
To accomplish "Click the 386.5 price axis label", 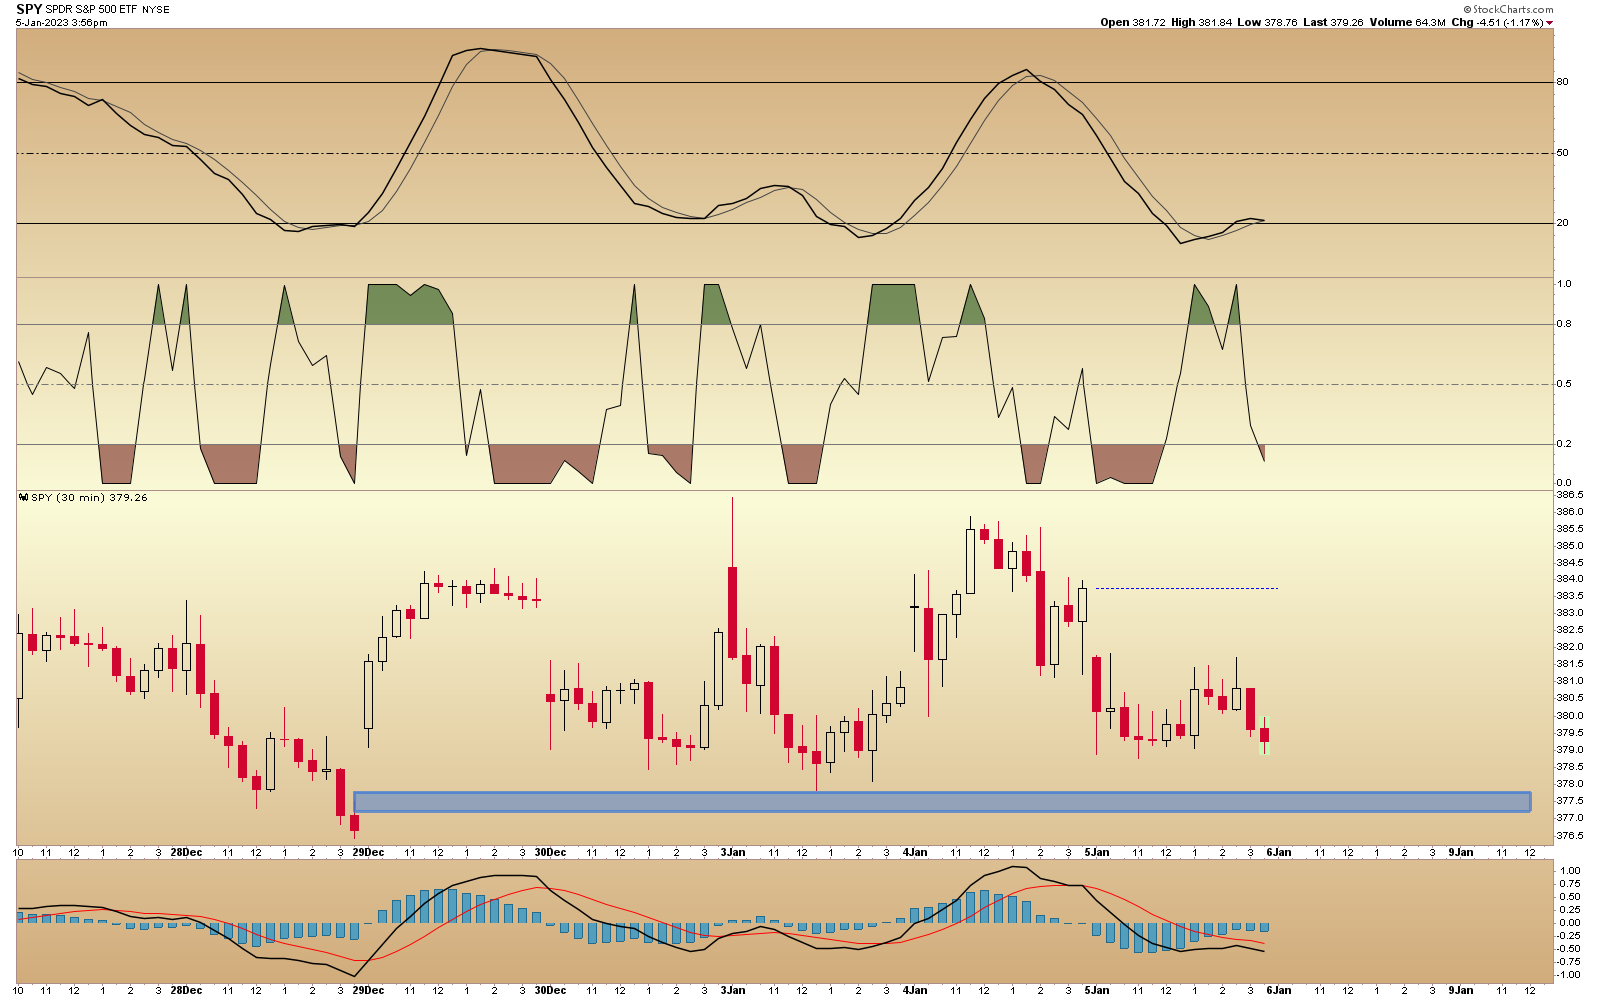I will point(1570,495).
